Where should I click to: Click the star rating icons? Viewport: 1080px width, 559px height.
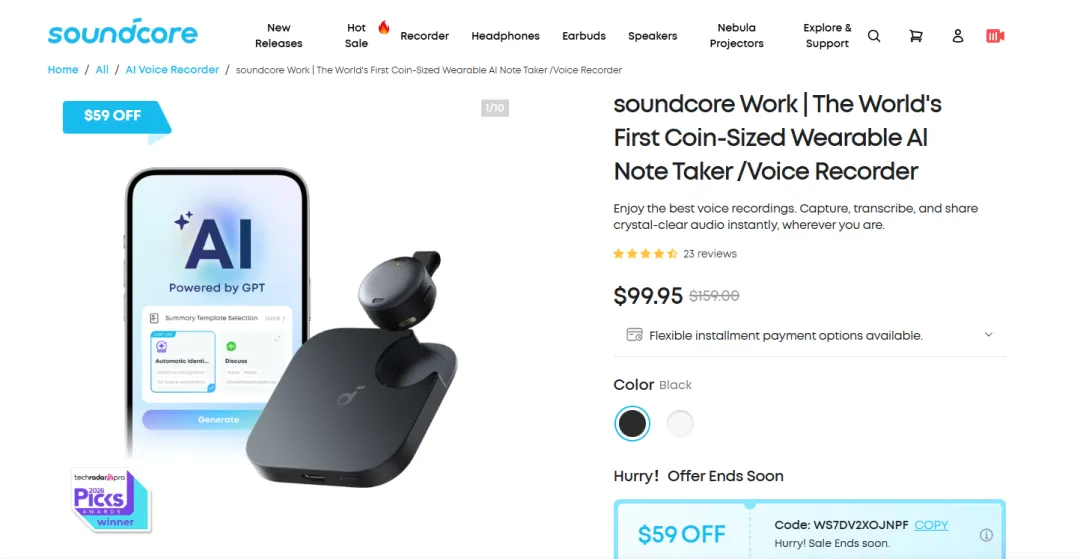coord(645,254)
